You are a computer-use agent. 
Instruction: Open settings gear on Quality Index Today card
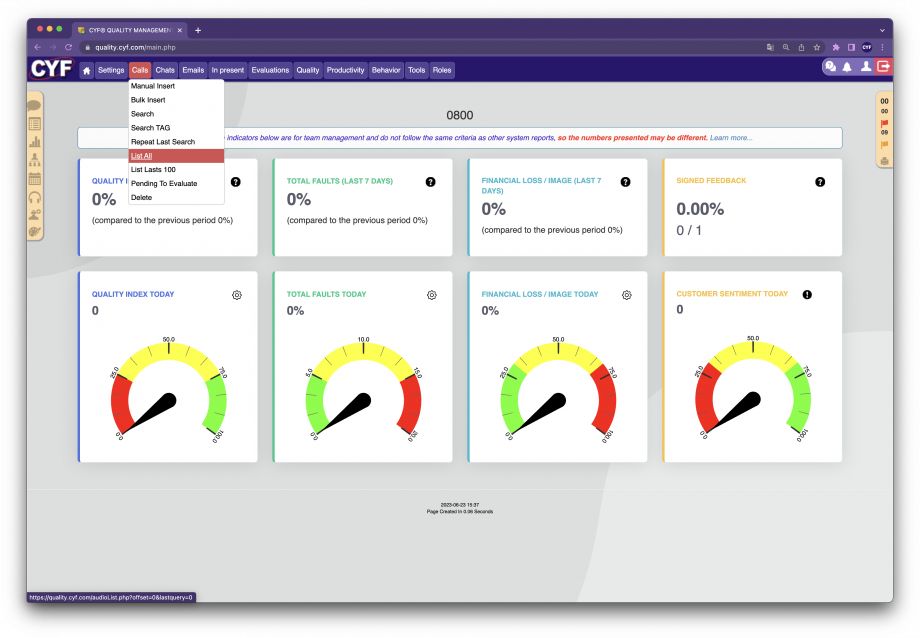235,295
